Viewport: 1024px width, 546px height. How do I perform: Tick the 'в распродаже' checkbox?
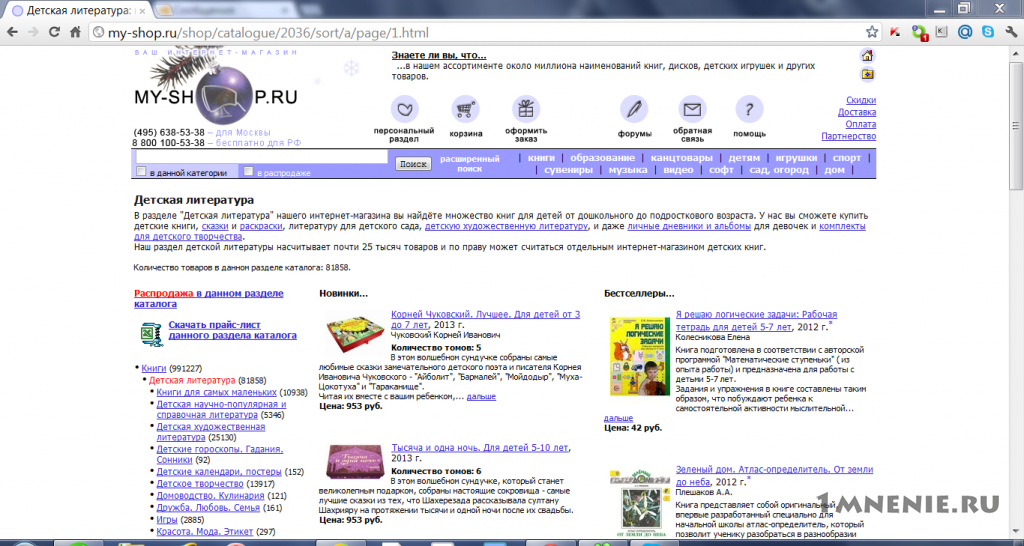pos(248,172)
